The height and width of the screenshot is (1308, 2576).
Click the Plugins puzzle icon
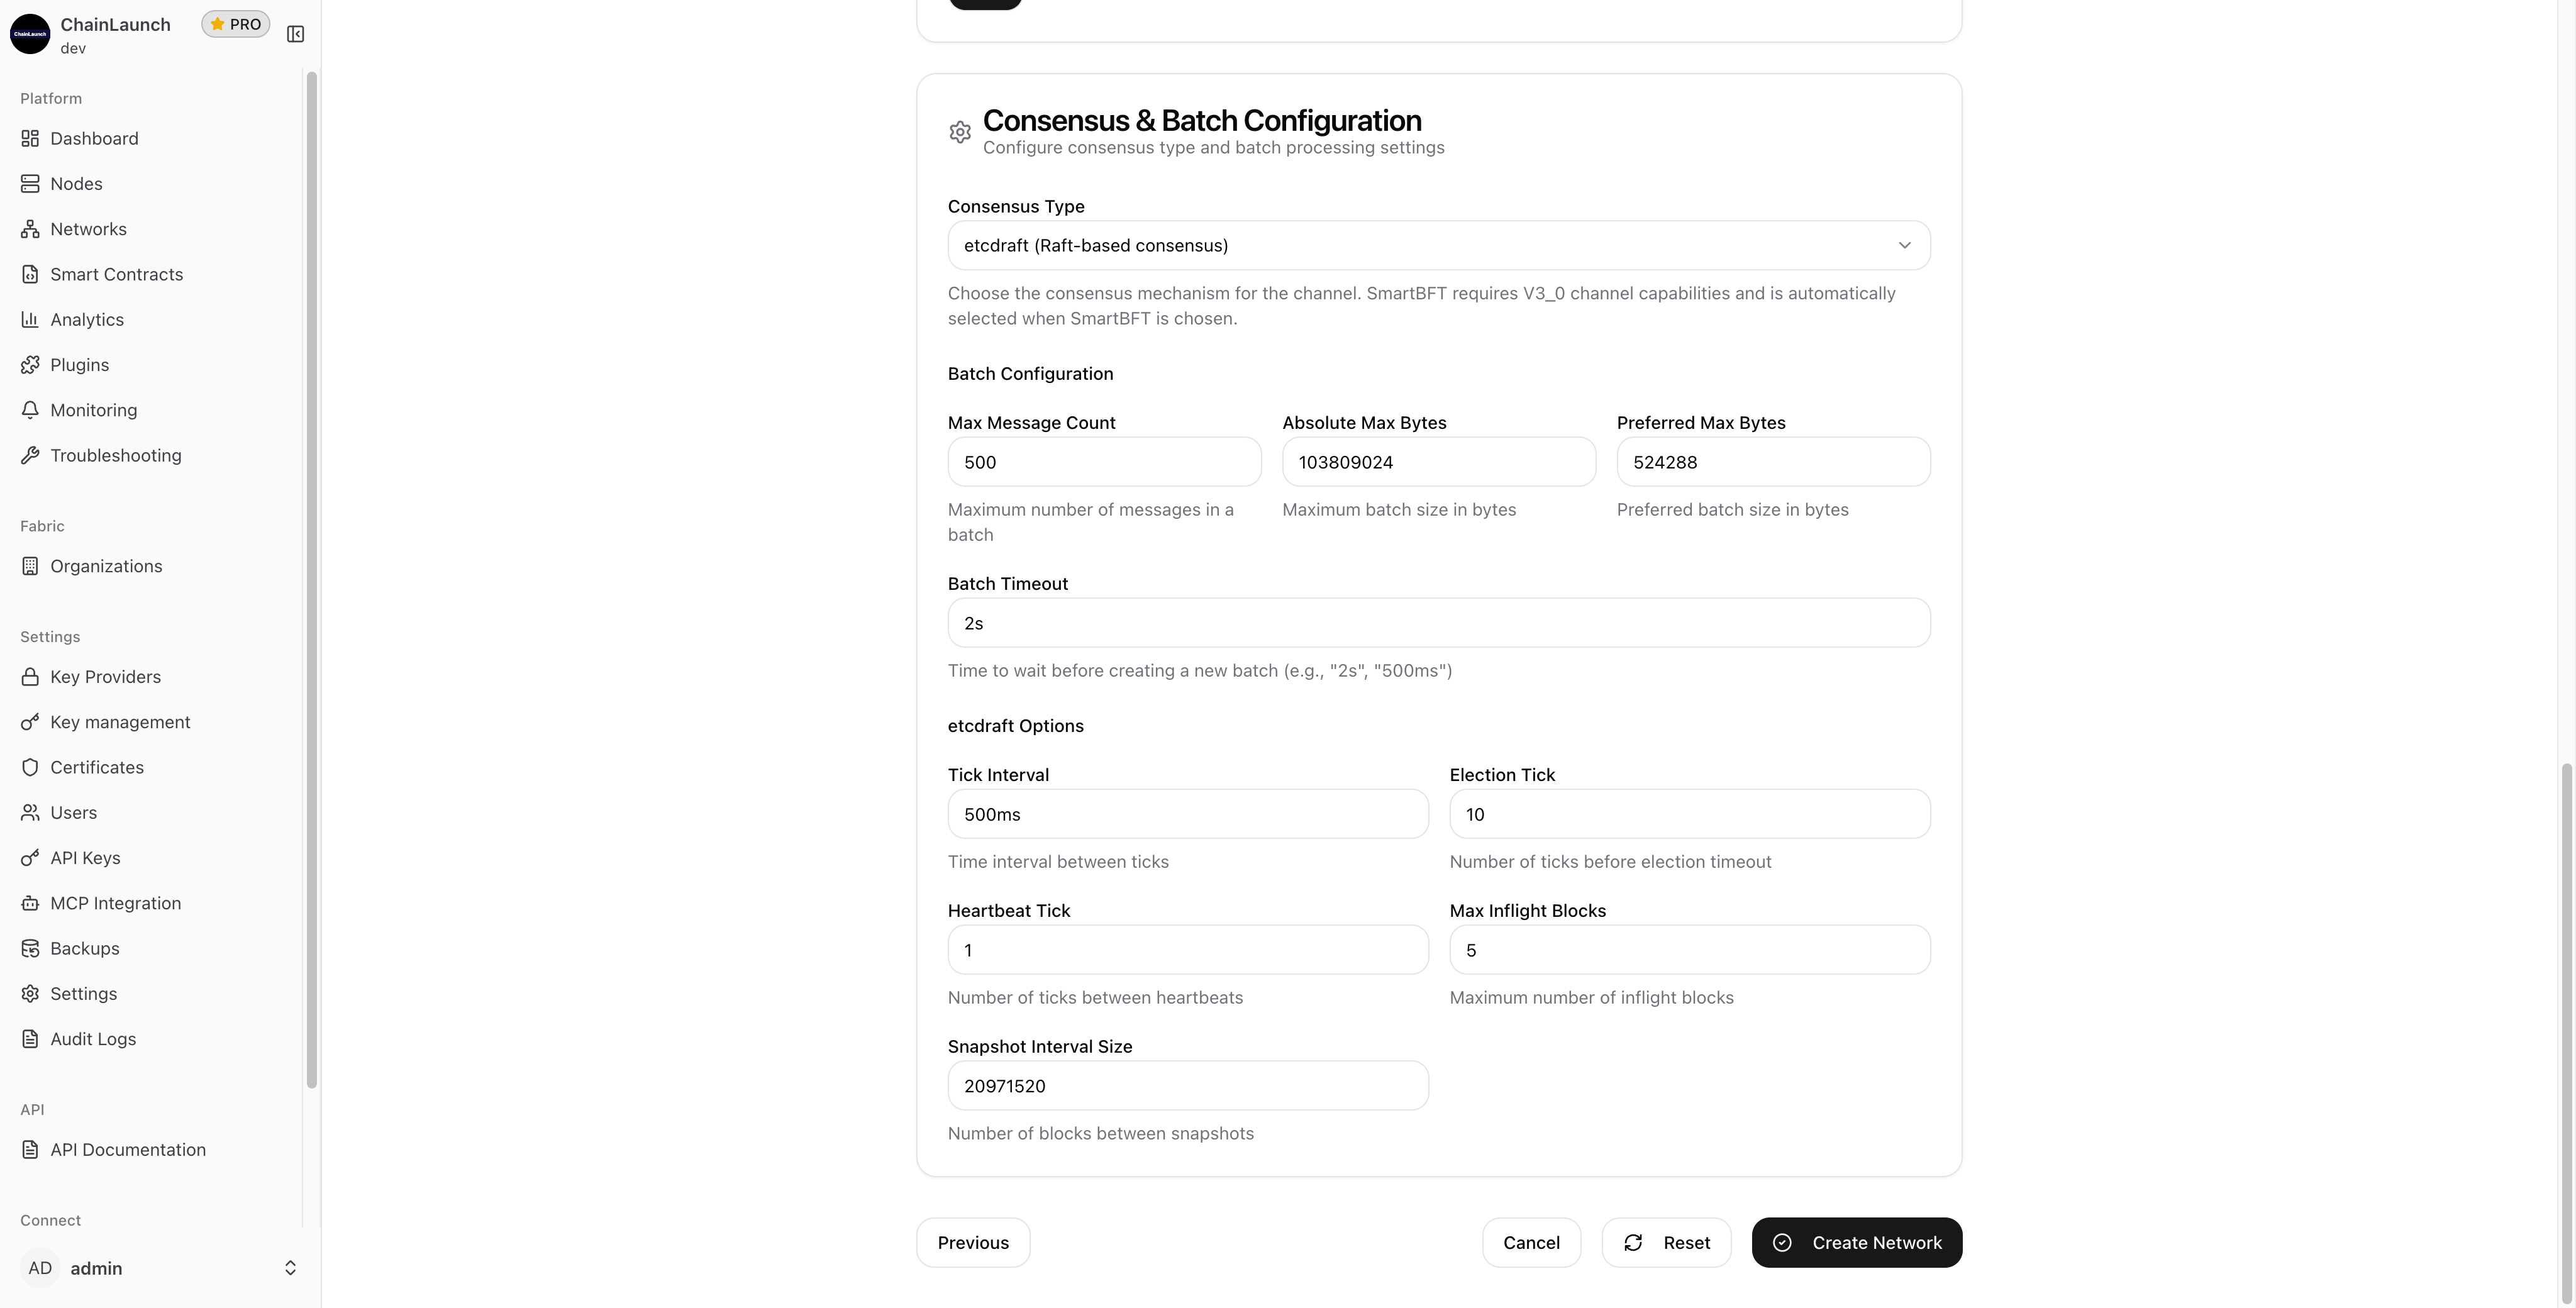pyautogui.click(x=30, y=365)
